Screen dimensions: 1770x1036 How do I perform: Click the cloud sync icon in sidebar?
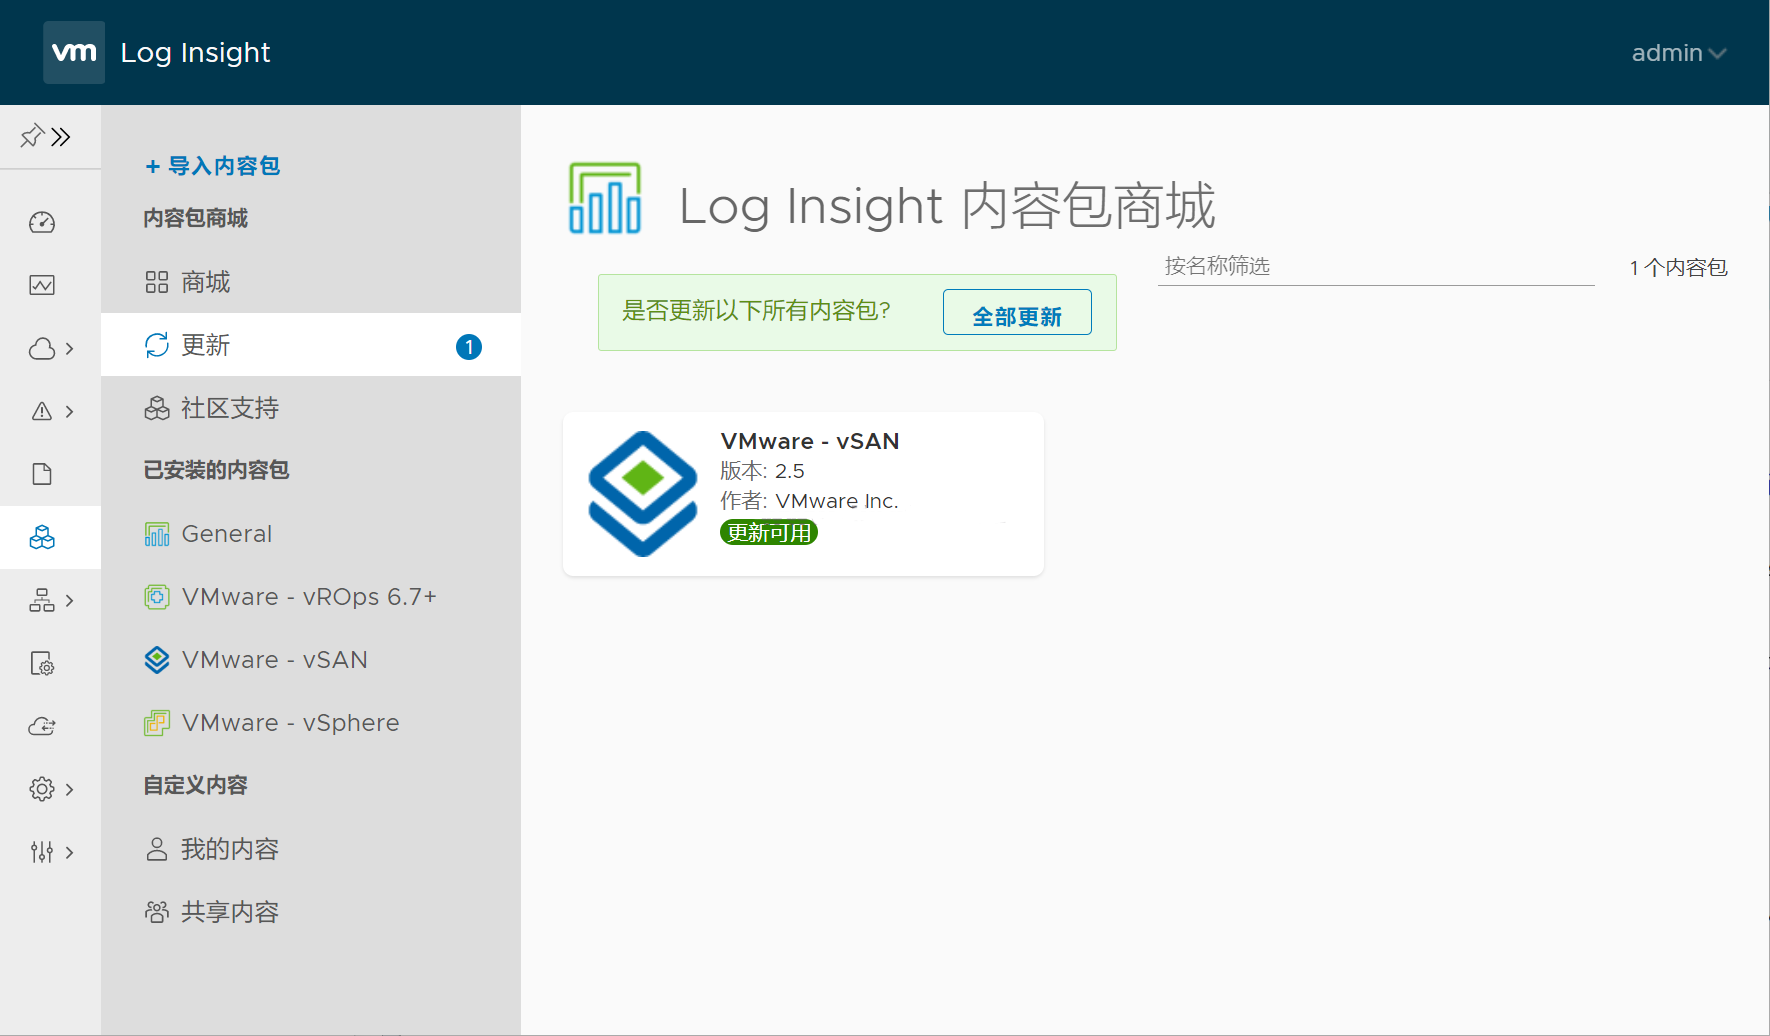point(42,727)
